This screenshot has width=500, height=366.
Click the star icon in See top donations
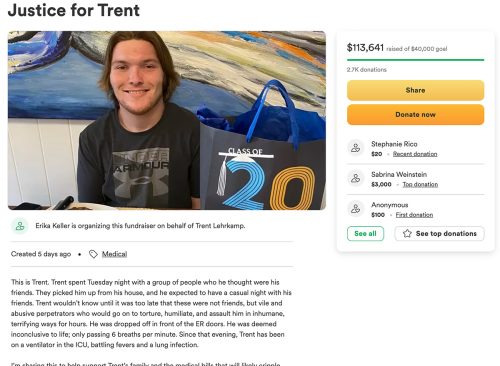pyautogui.click(x=407, y=233)
